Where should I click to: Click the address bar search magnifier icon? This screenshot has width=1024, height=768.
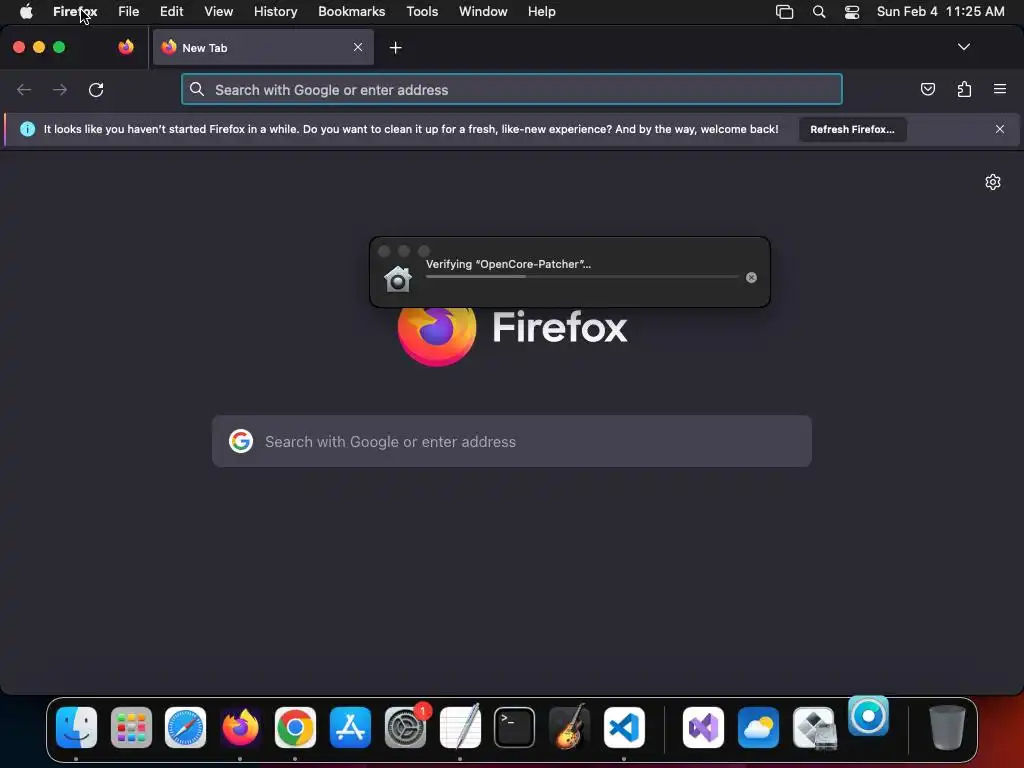pyautogui.click(x=197, y=89)
